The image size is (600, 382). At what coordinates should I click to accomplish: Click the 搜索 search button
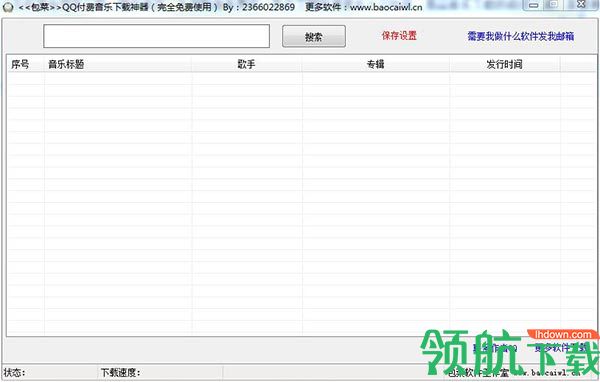point(314,36)
